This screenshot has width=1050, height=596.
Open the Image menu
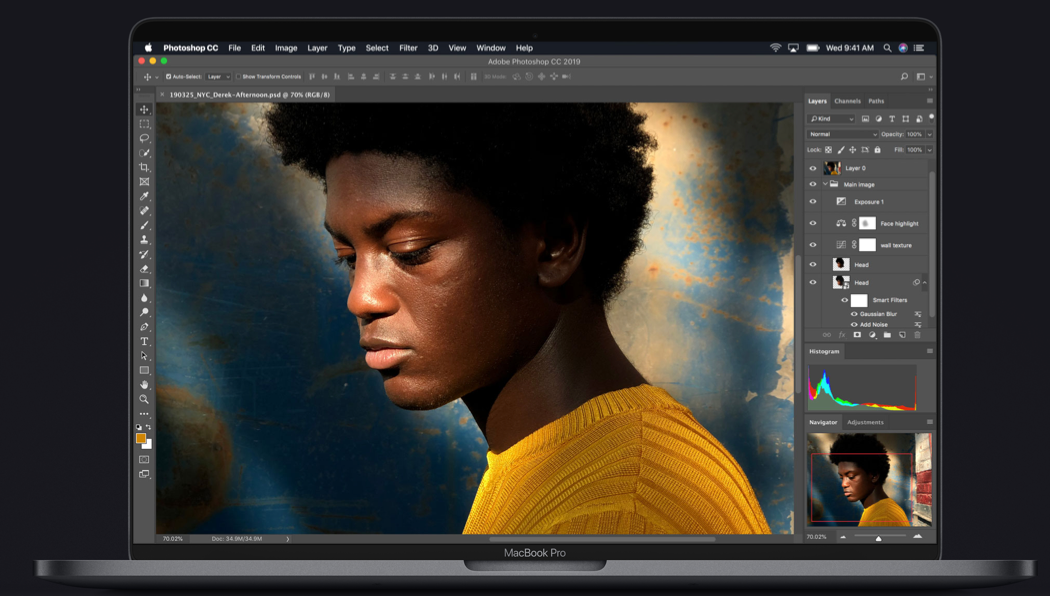286,48
